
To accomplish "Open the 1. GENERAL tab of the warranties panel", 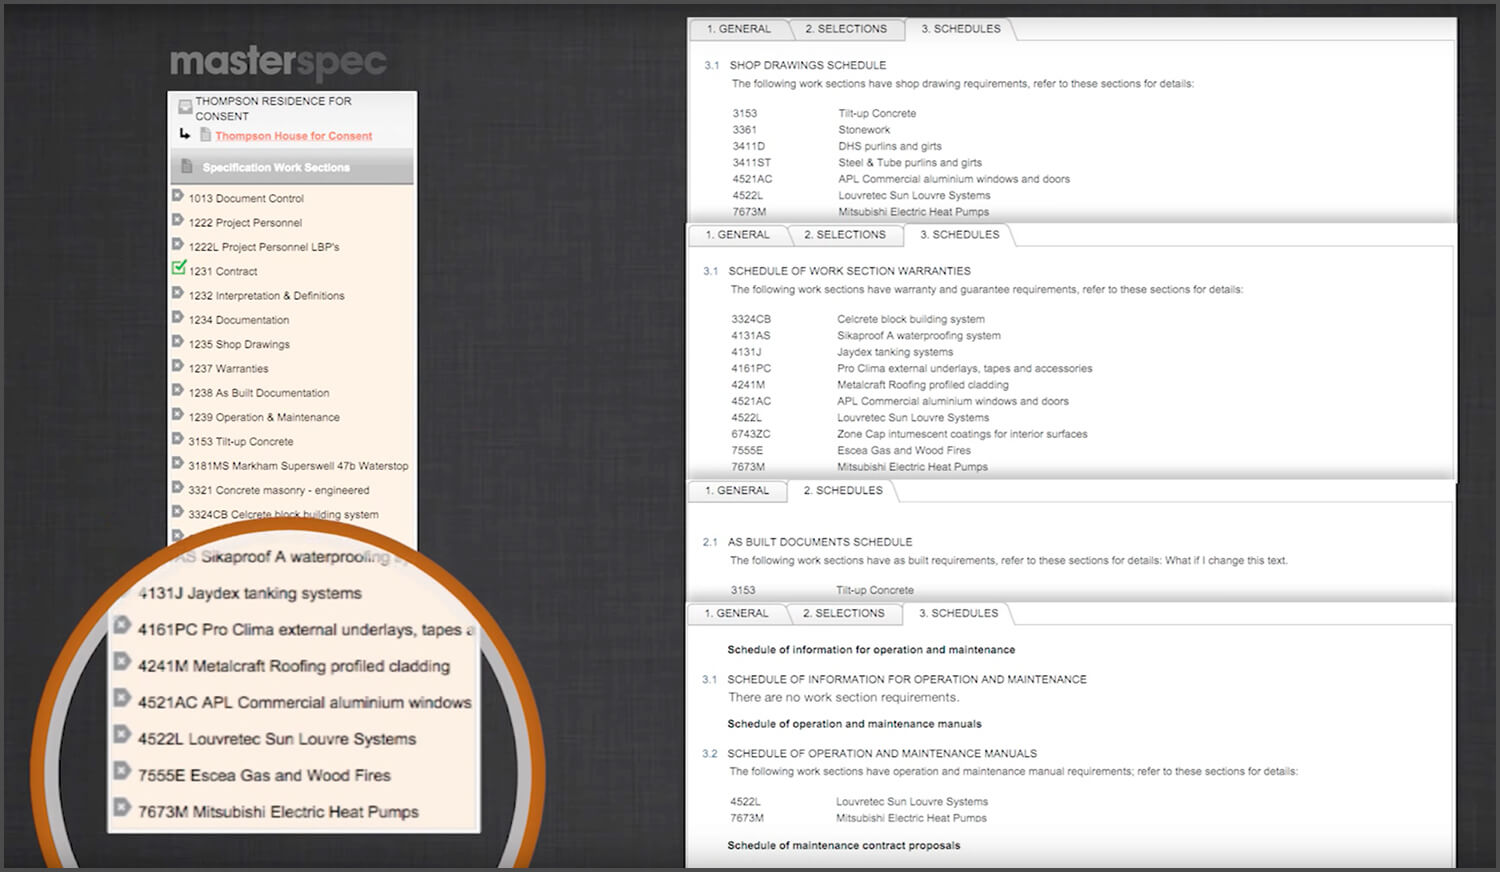I will [x=737, y=235].
